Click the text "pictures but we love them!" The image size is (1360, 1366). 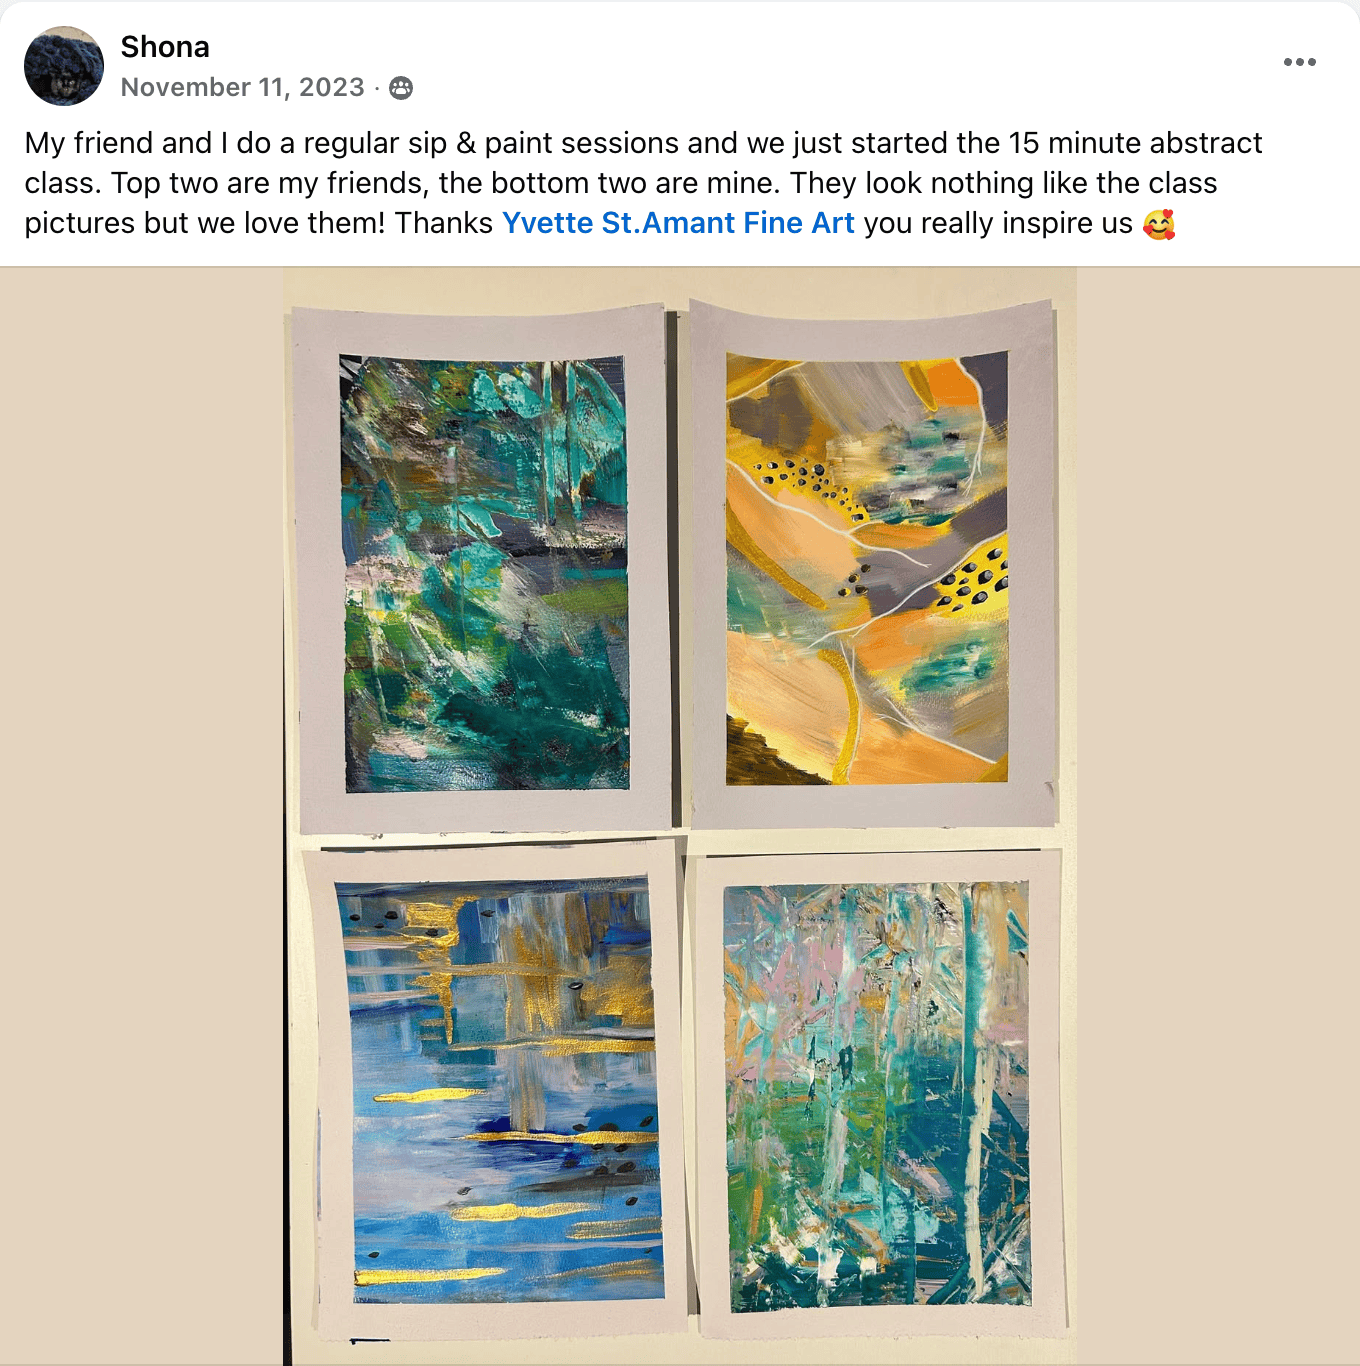pos(205,223)
